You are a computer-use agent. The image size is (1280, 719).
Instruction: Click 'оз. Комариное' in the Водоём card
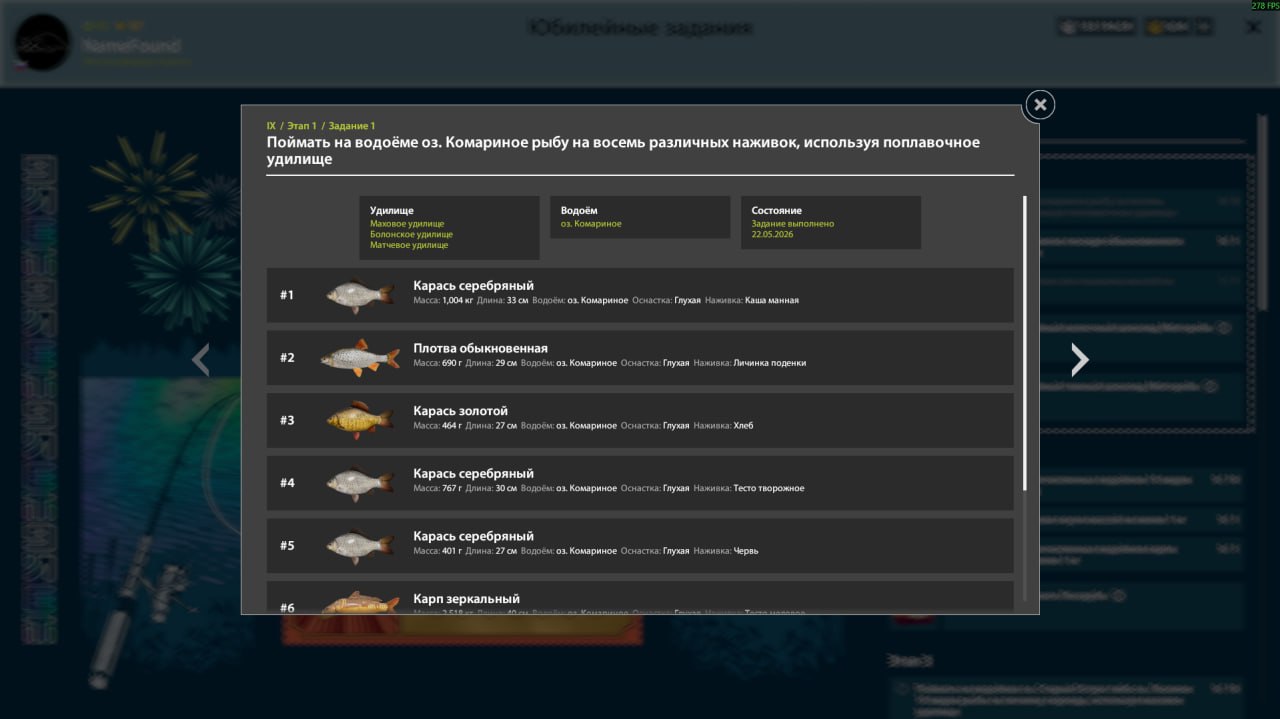pyautogui.click(x=591, y=224)
